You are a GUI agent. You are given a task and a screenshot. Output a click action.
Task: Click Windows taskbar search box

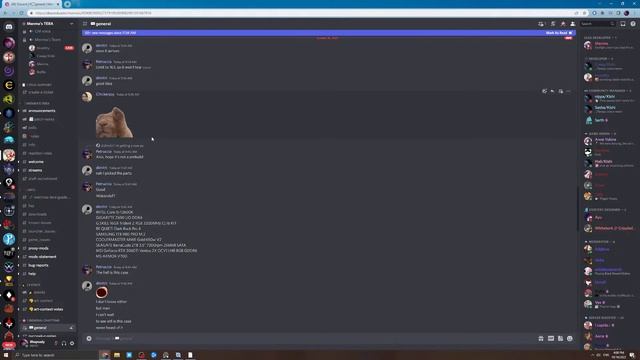point(55,355)
